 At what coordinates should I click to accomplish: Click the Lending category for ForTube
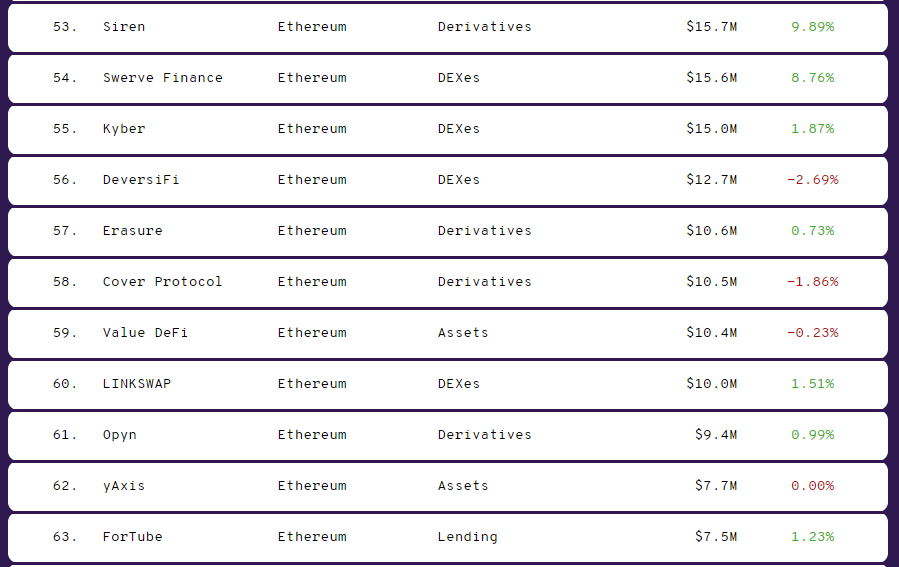tap(467, 537)
